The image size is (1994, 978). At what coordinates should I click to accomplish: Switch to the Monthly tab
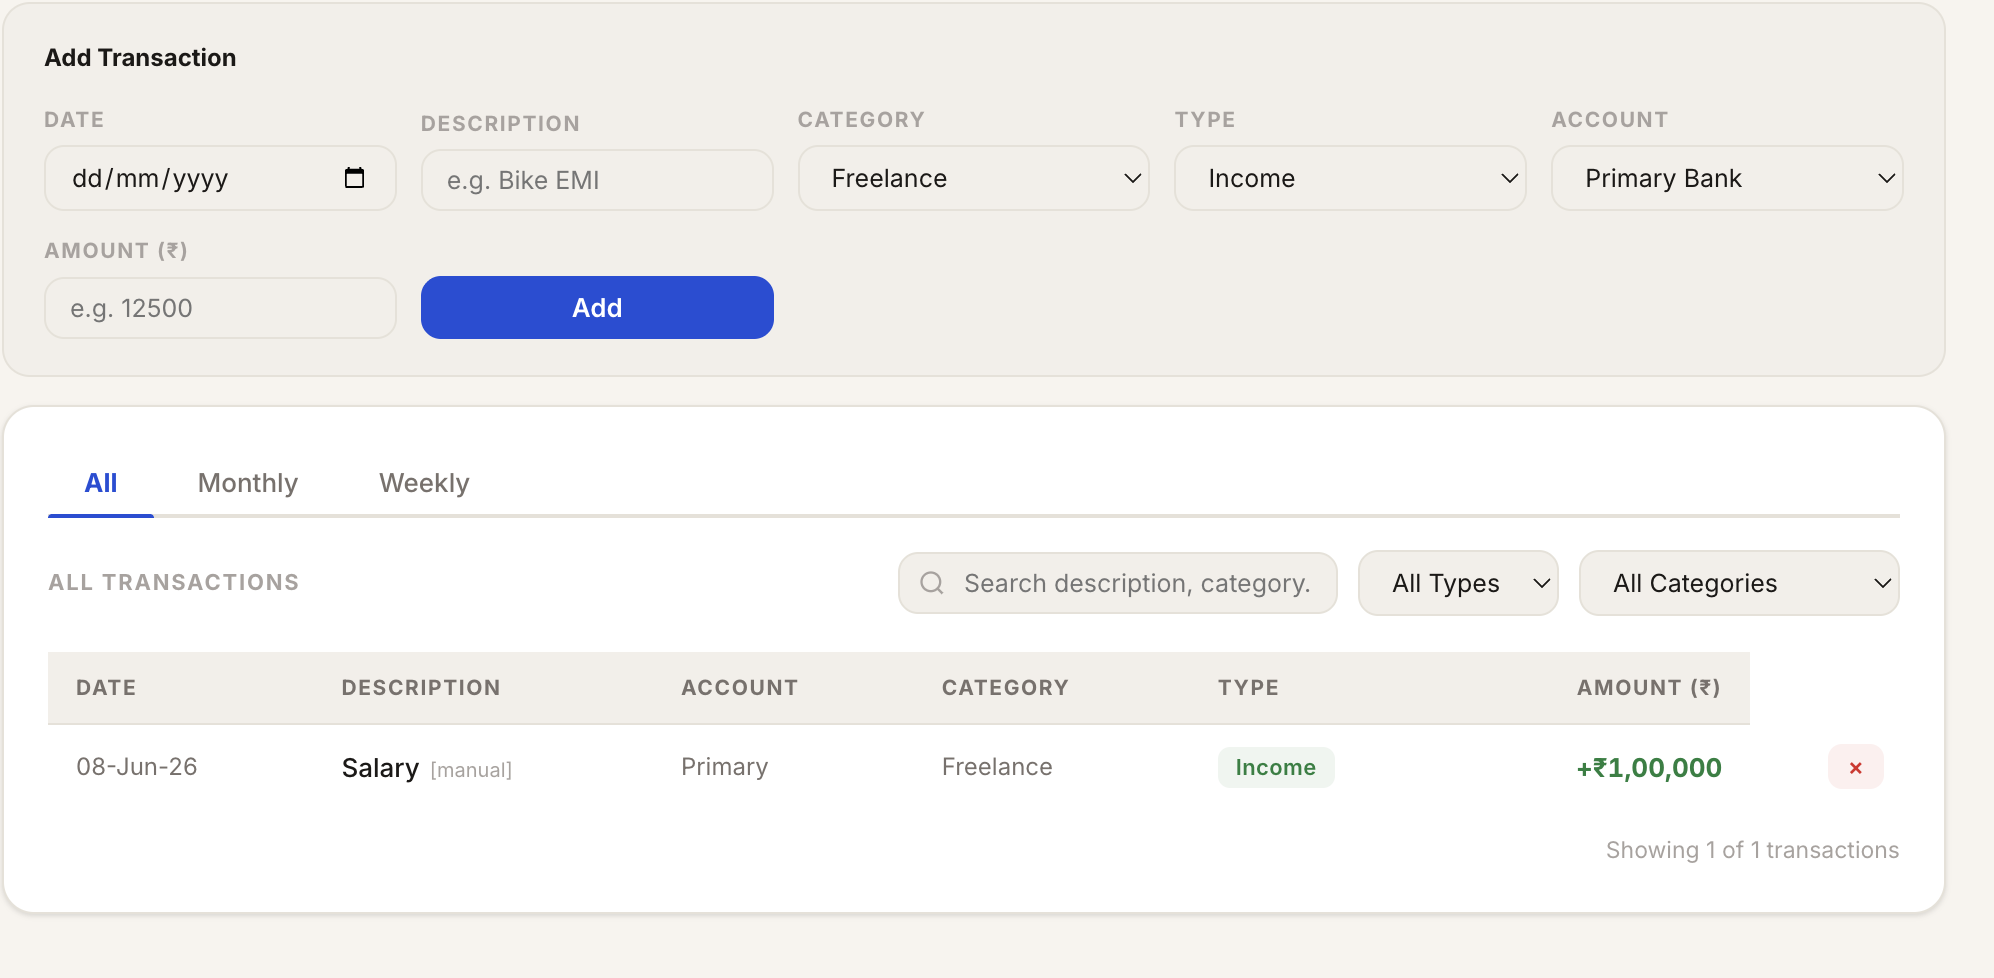(248, 483)
